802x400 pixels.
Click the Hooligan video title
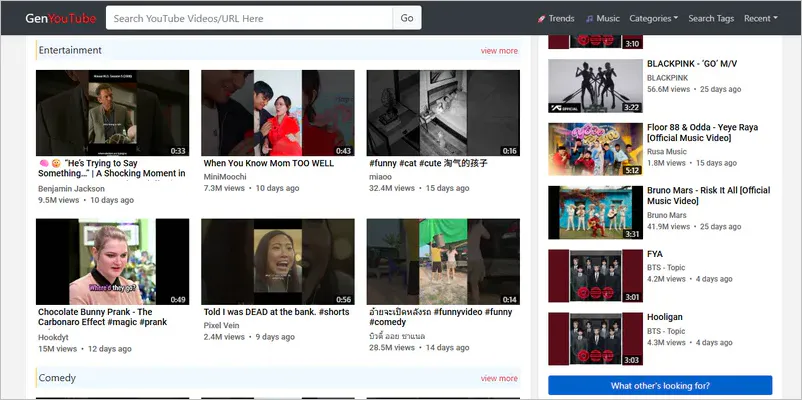(x=665, y=317)
